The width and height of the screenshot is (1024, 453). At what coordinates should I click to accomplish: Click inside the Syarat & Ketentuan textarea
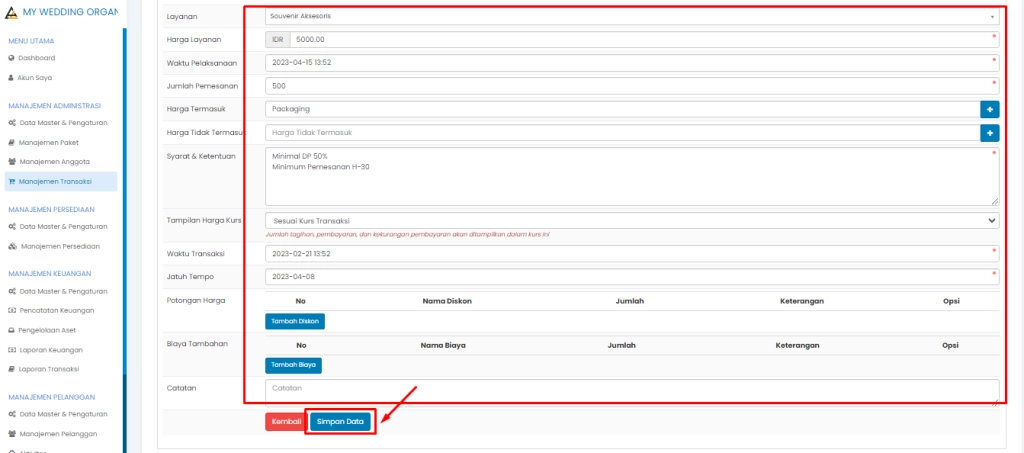coord(632,177)
